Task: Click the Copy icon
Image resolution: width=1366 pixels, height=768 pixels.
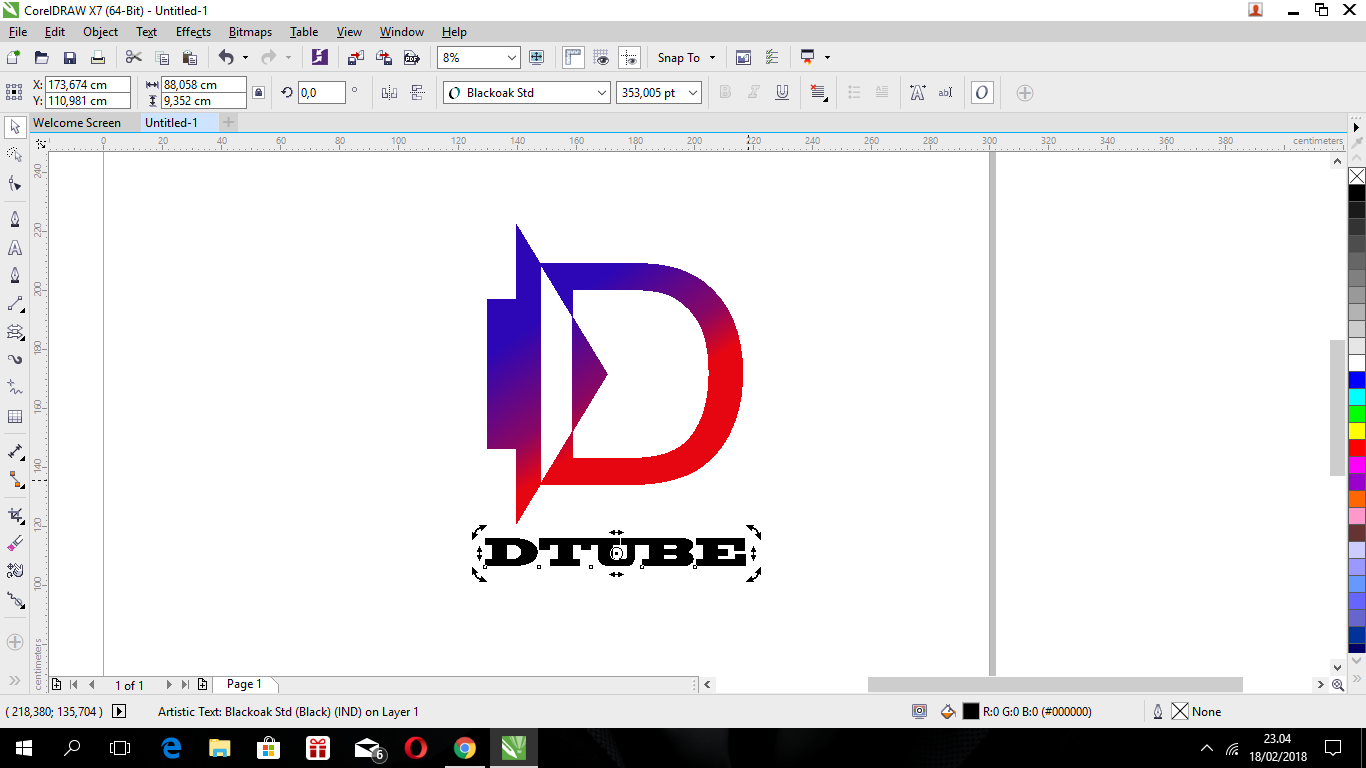Action: (162, 58)
